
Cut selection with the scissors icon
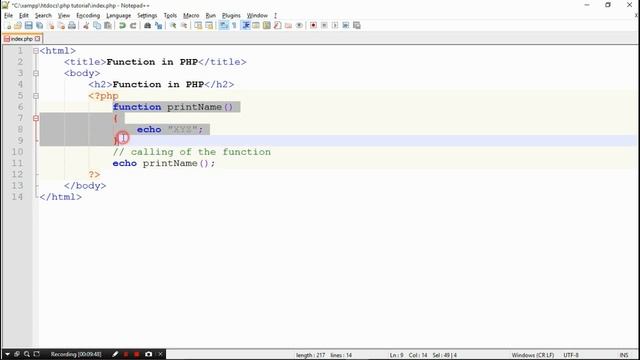point(86,25)
